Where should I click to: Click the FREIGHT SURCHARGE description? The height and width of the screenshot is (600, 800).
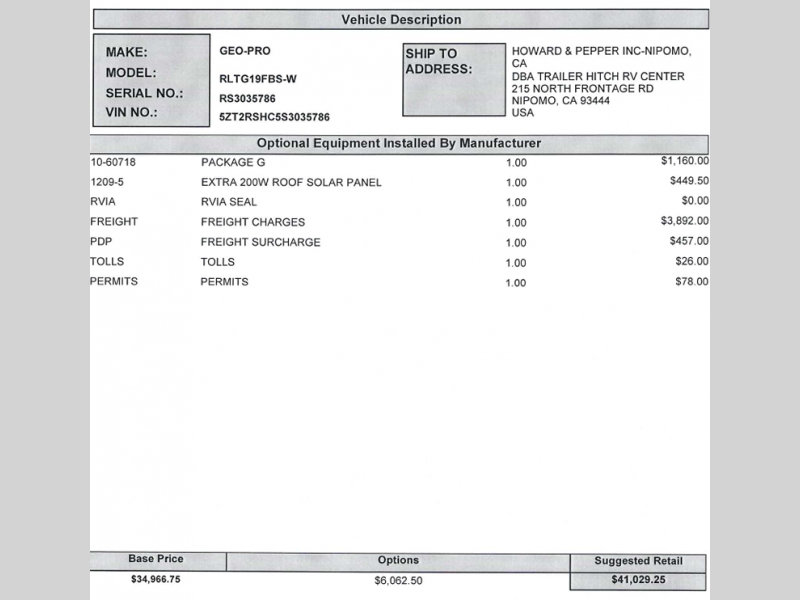260,242
